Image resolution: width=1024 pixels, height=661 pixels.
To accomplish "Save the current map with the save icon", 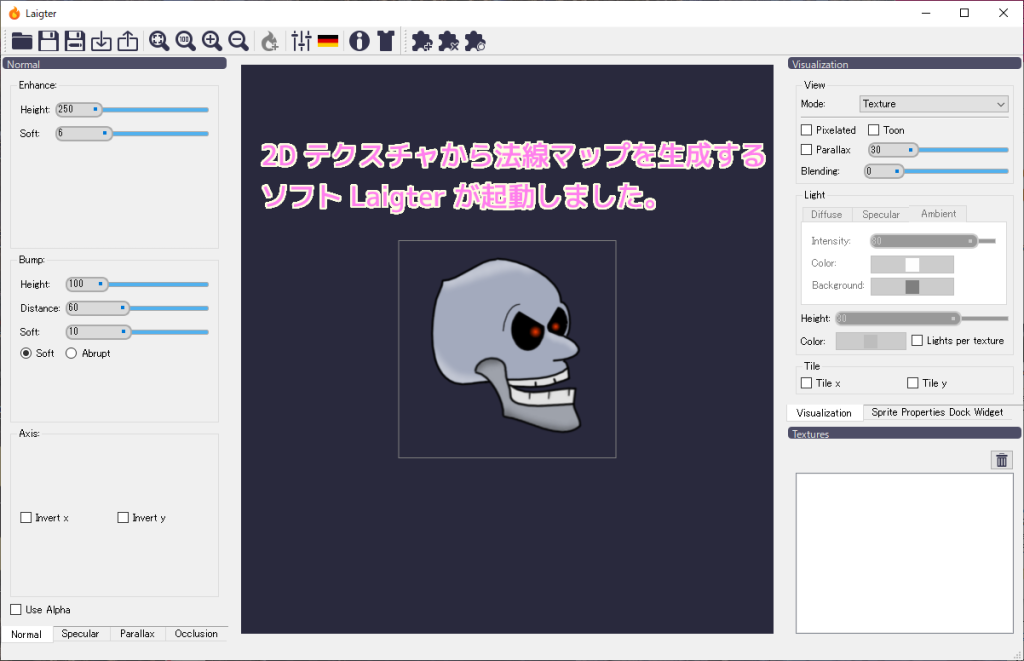I will [x=48, y=41].
